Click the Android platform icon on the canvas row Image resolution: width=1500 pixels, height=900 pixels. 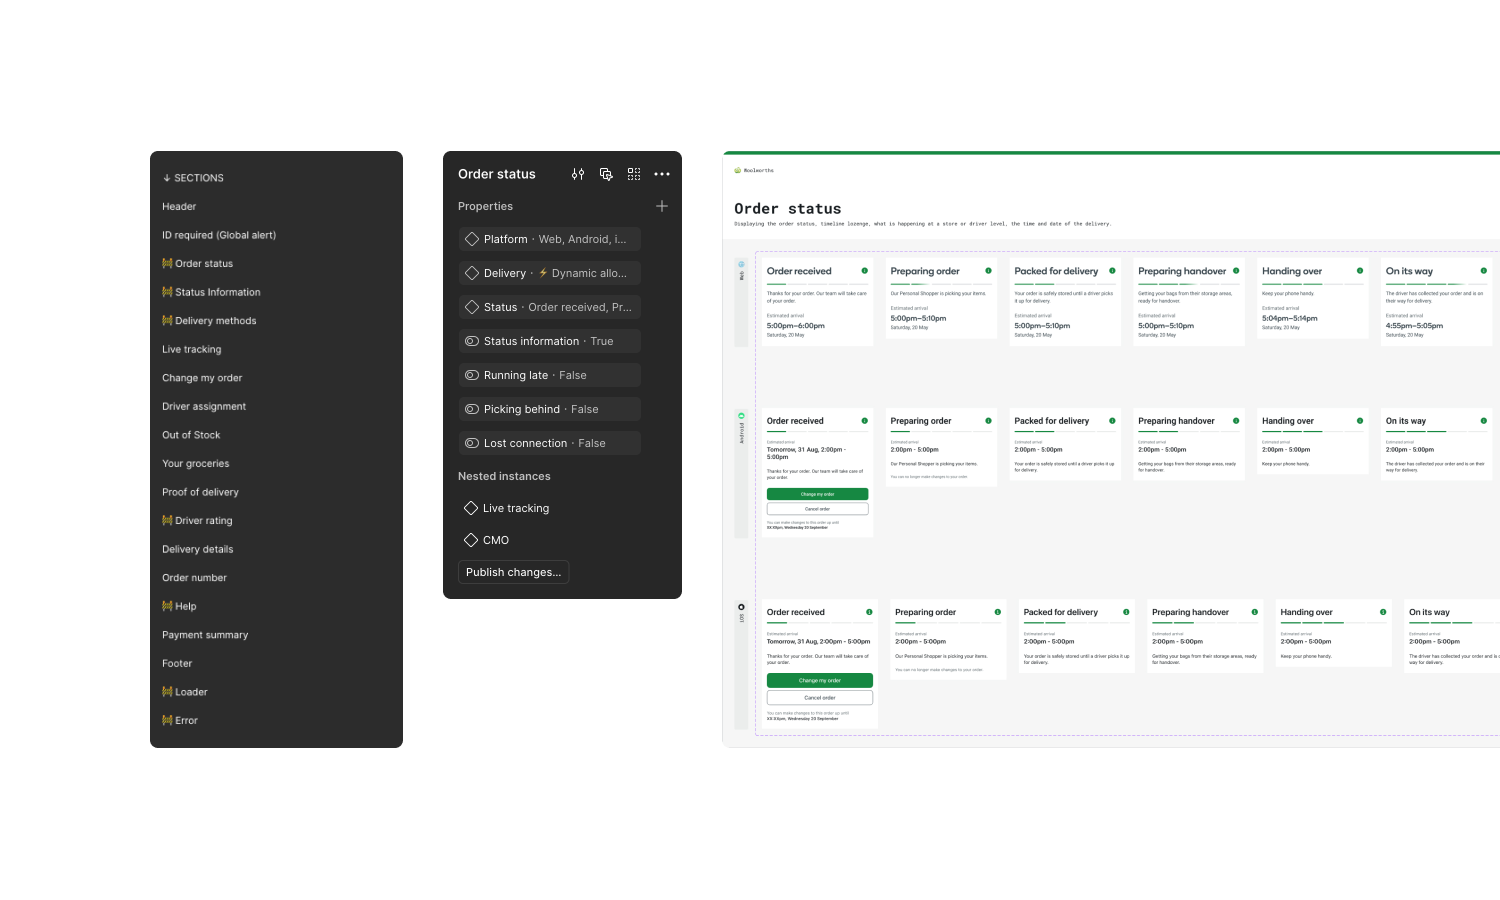click(741, 415)
